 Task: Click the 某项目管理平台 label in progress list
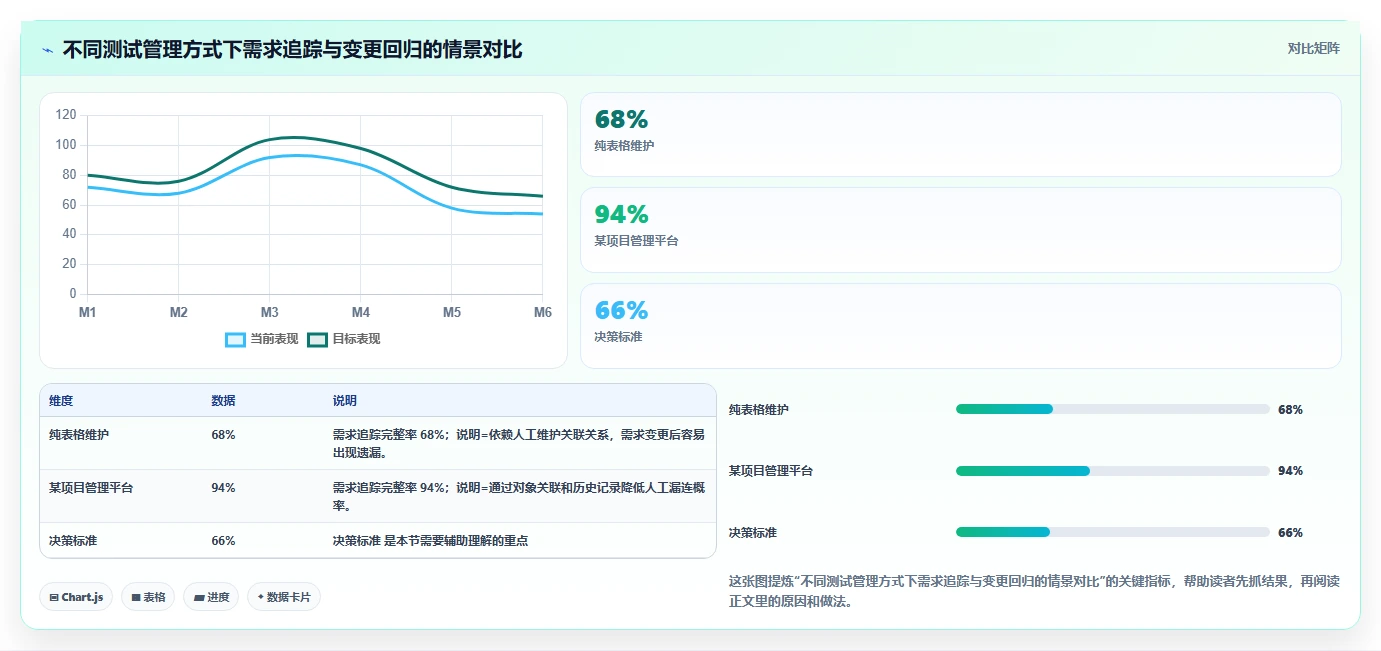click(771, 471)
